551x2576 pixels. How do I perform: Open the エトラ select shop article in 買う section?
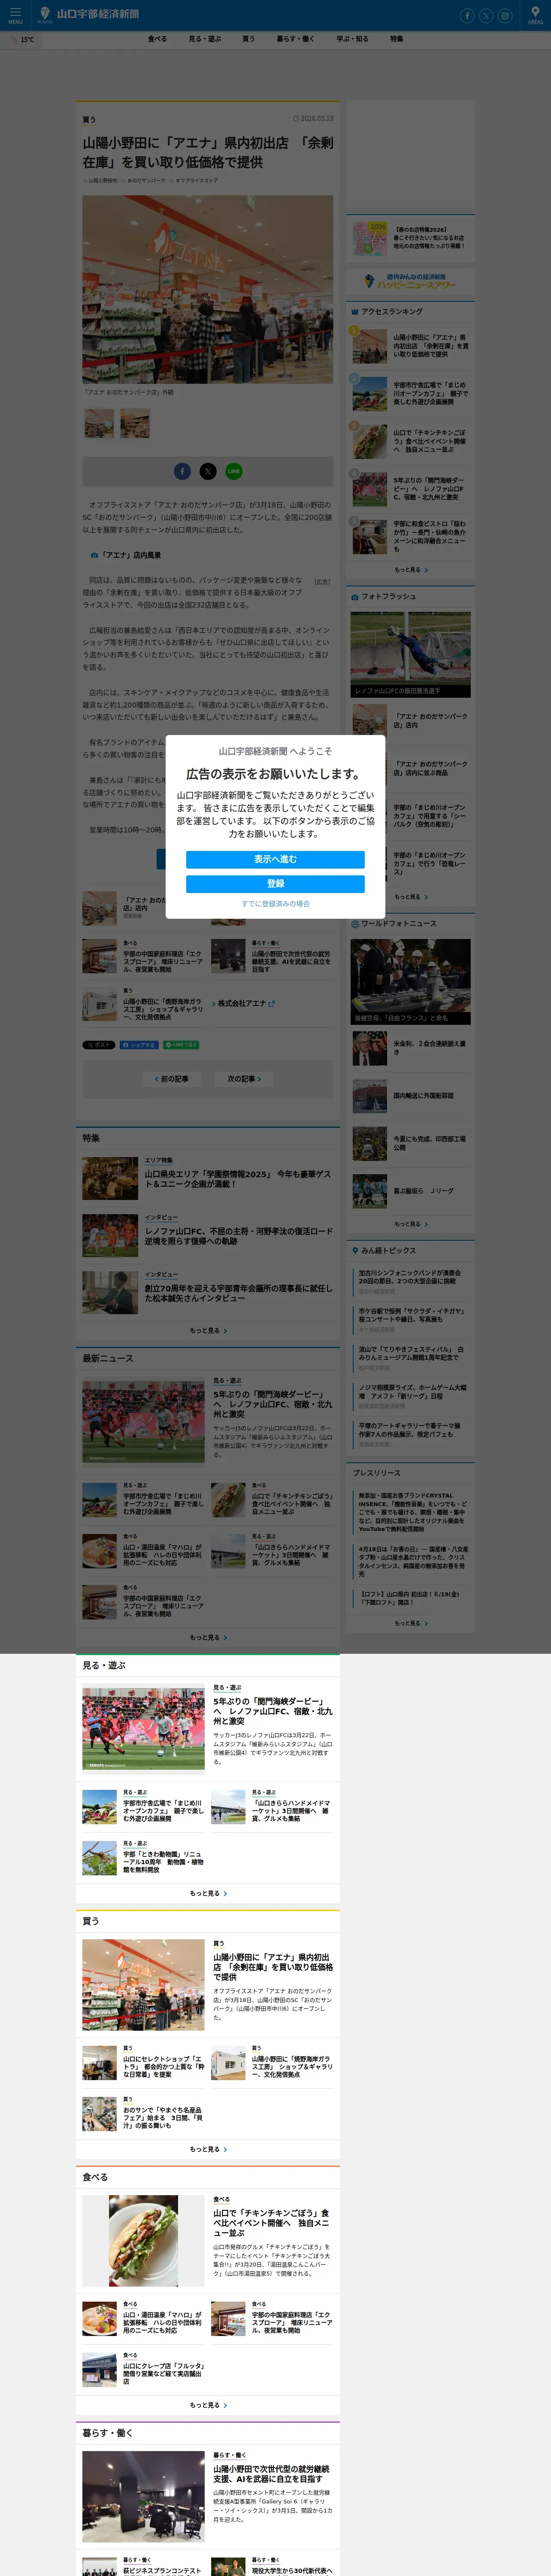point(143,2063)
